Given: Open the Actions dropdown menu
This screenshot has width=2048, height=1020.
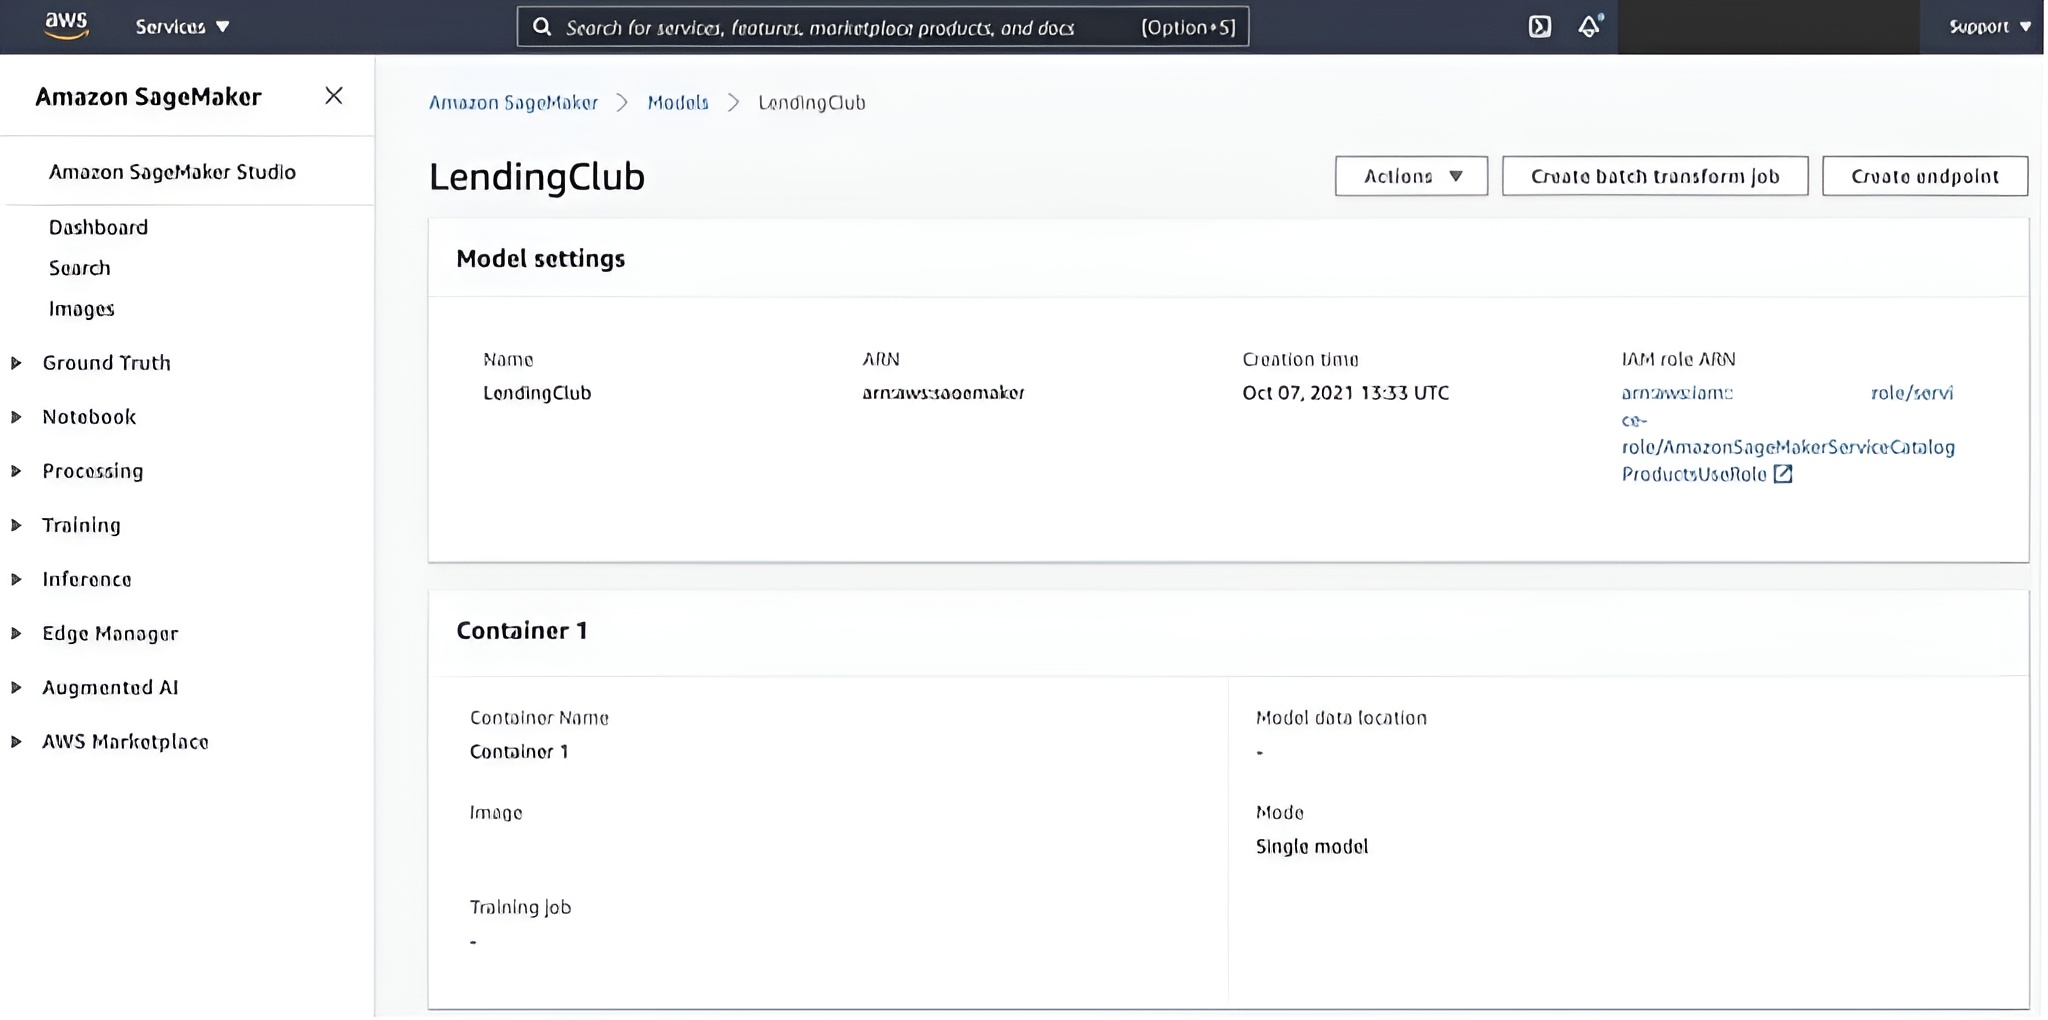Looking at the screenshot, I should pos(1411,176).
